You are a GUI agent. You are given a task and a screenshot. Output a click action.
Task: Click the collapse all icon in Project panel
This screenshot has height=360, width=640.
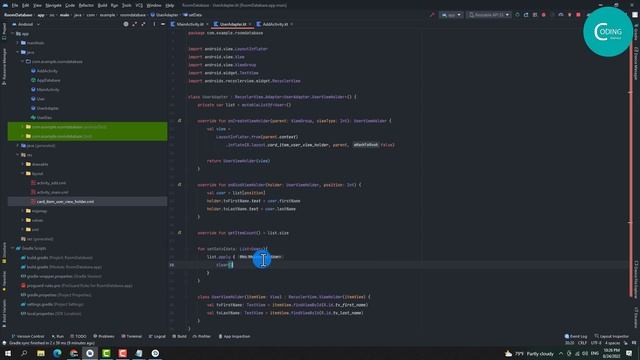(143, 24)
